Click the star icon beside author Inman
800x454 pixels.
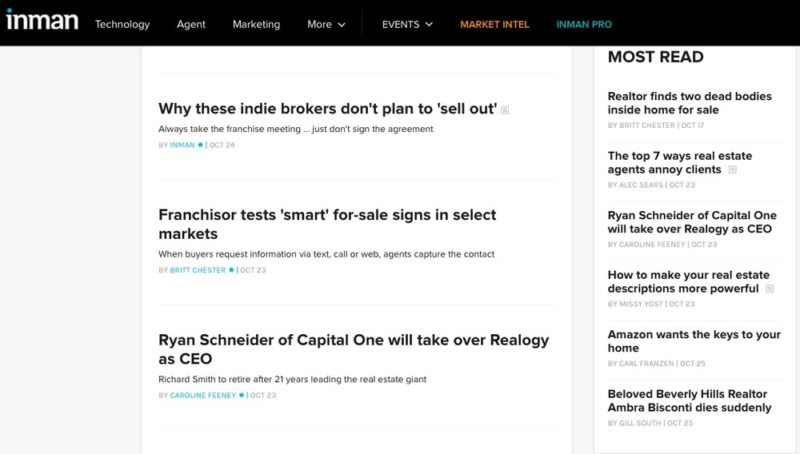pyautogui.click(x=200, y=145)
